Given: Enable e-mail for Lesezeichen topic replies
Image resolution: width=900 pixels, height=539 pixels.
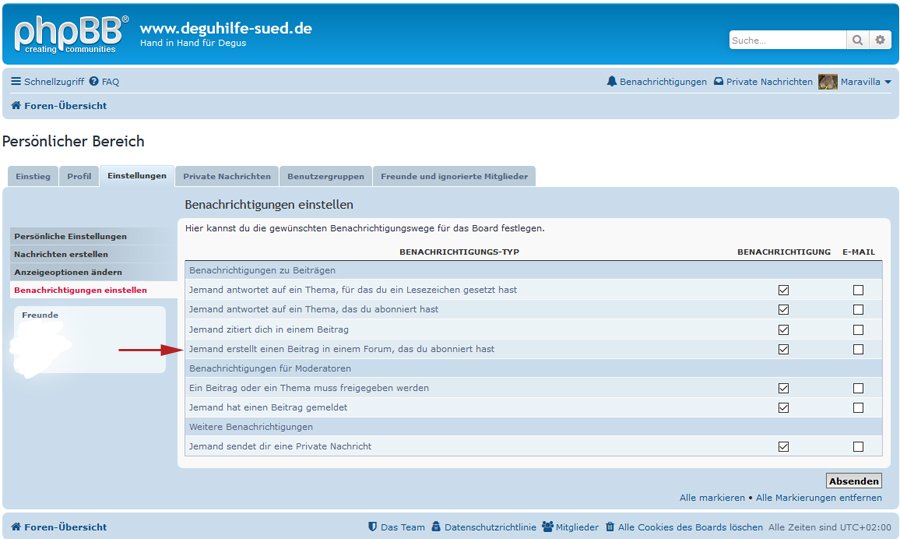Looking at the screenshot, I should point(858,290).
